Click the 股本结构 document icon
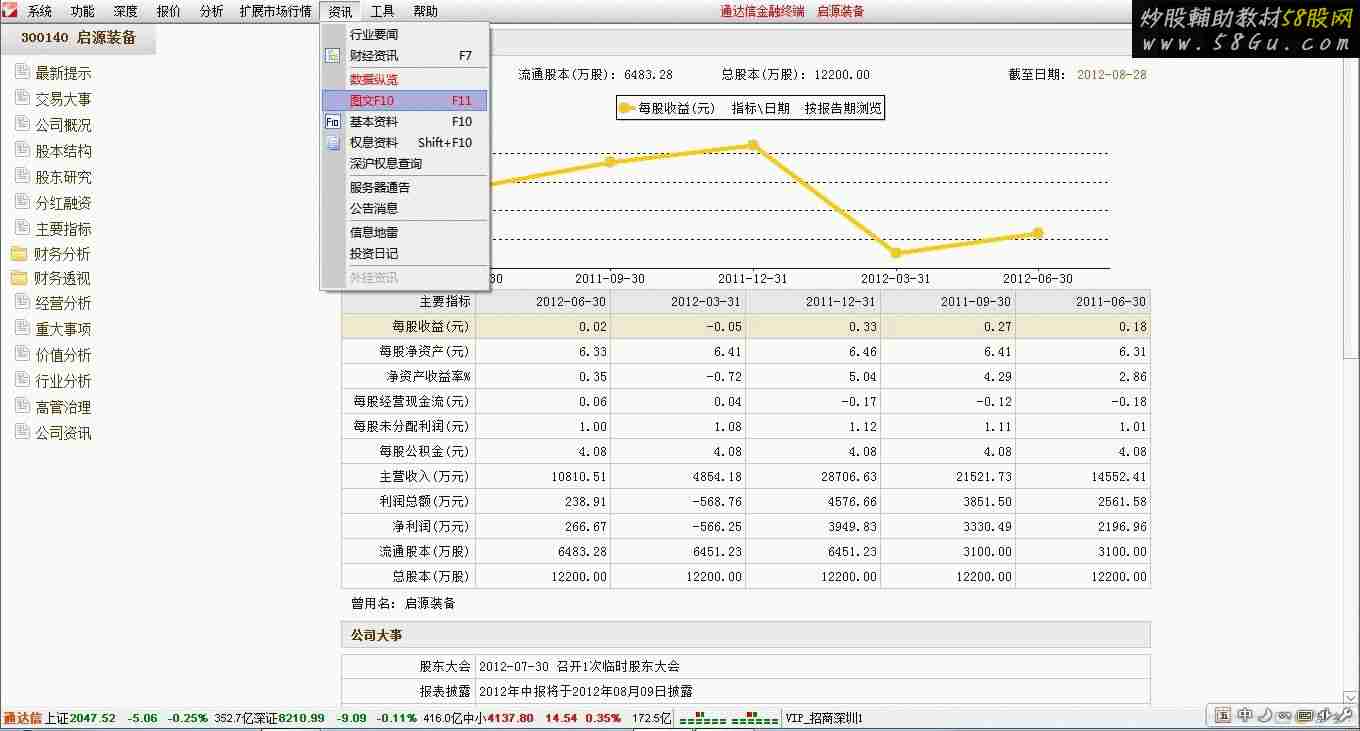This screenshot has height=731, width=1360. coord(22,150)
